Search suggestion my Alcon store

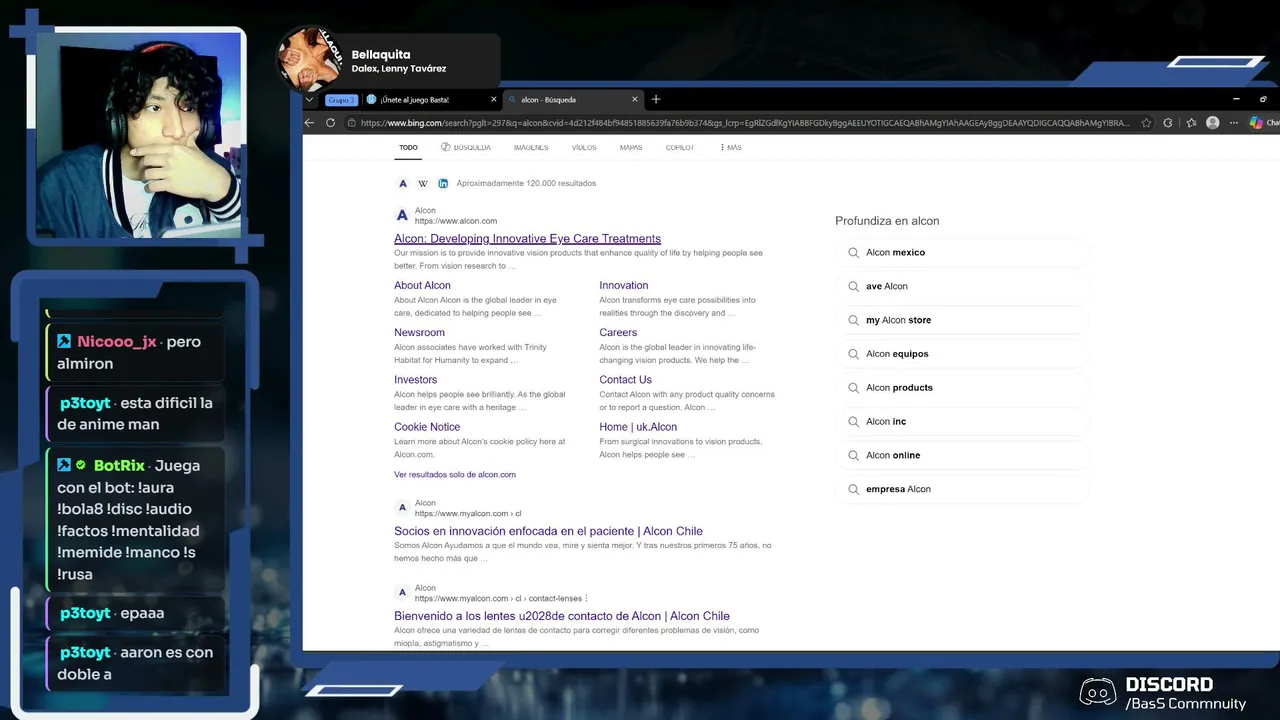pyautogui.click(x=962, y=320)
